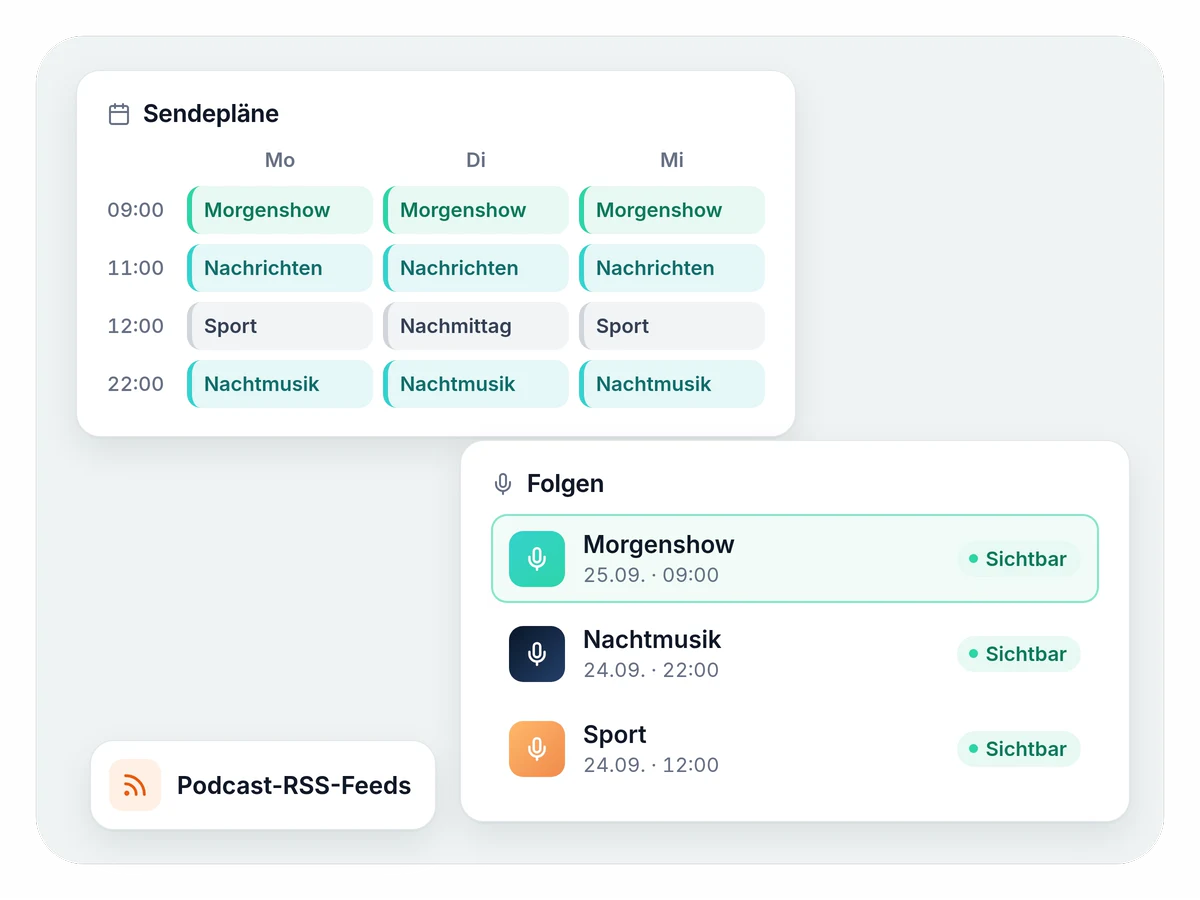1200x900 pixels.
Task: Click the Nachtmusik episode title in Folgen
Action: pos(652,640)
